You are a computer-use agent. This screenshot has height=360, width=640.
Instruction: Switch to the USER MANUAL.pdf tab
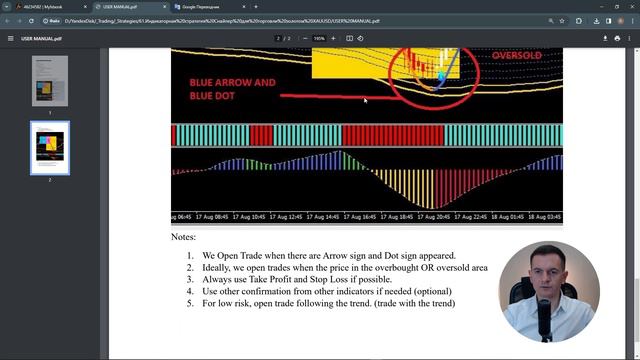coord(131,7)
